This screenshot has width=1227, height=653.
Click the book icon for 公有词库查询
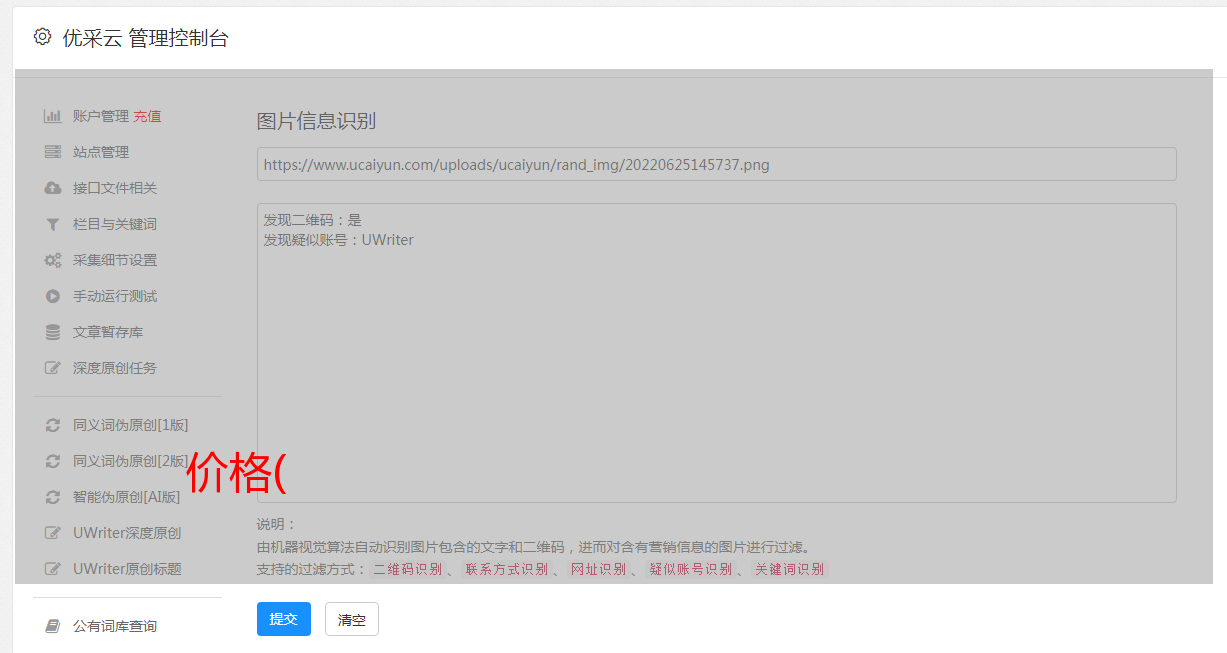point(53,626)
